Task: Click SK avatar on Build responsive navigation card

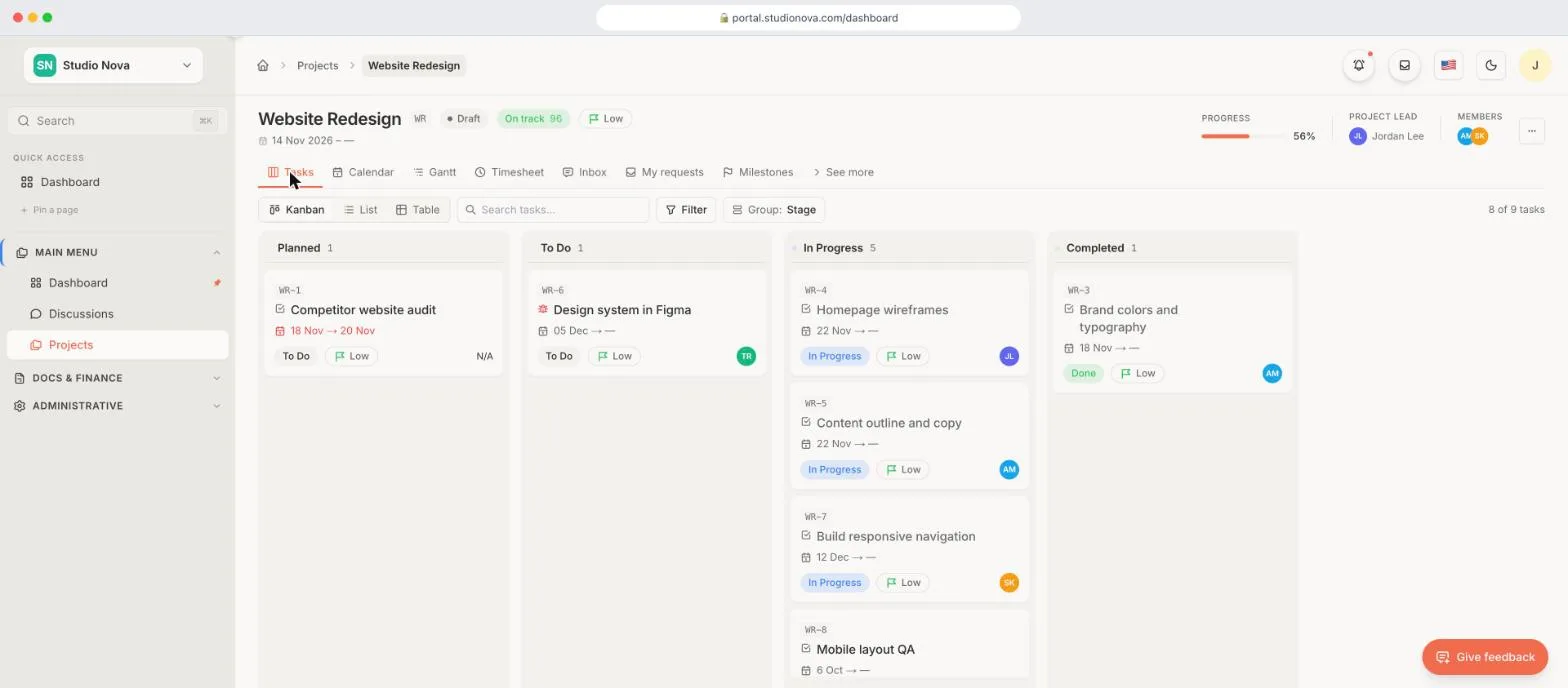Action: point(1009,582)
